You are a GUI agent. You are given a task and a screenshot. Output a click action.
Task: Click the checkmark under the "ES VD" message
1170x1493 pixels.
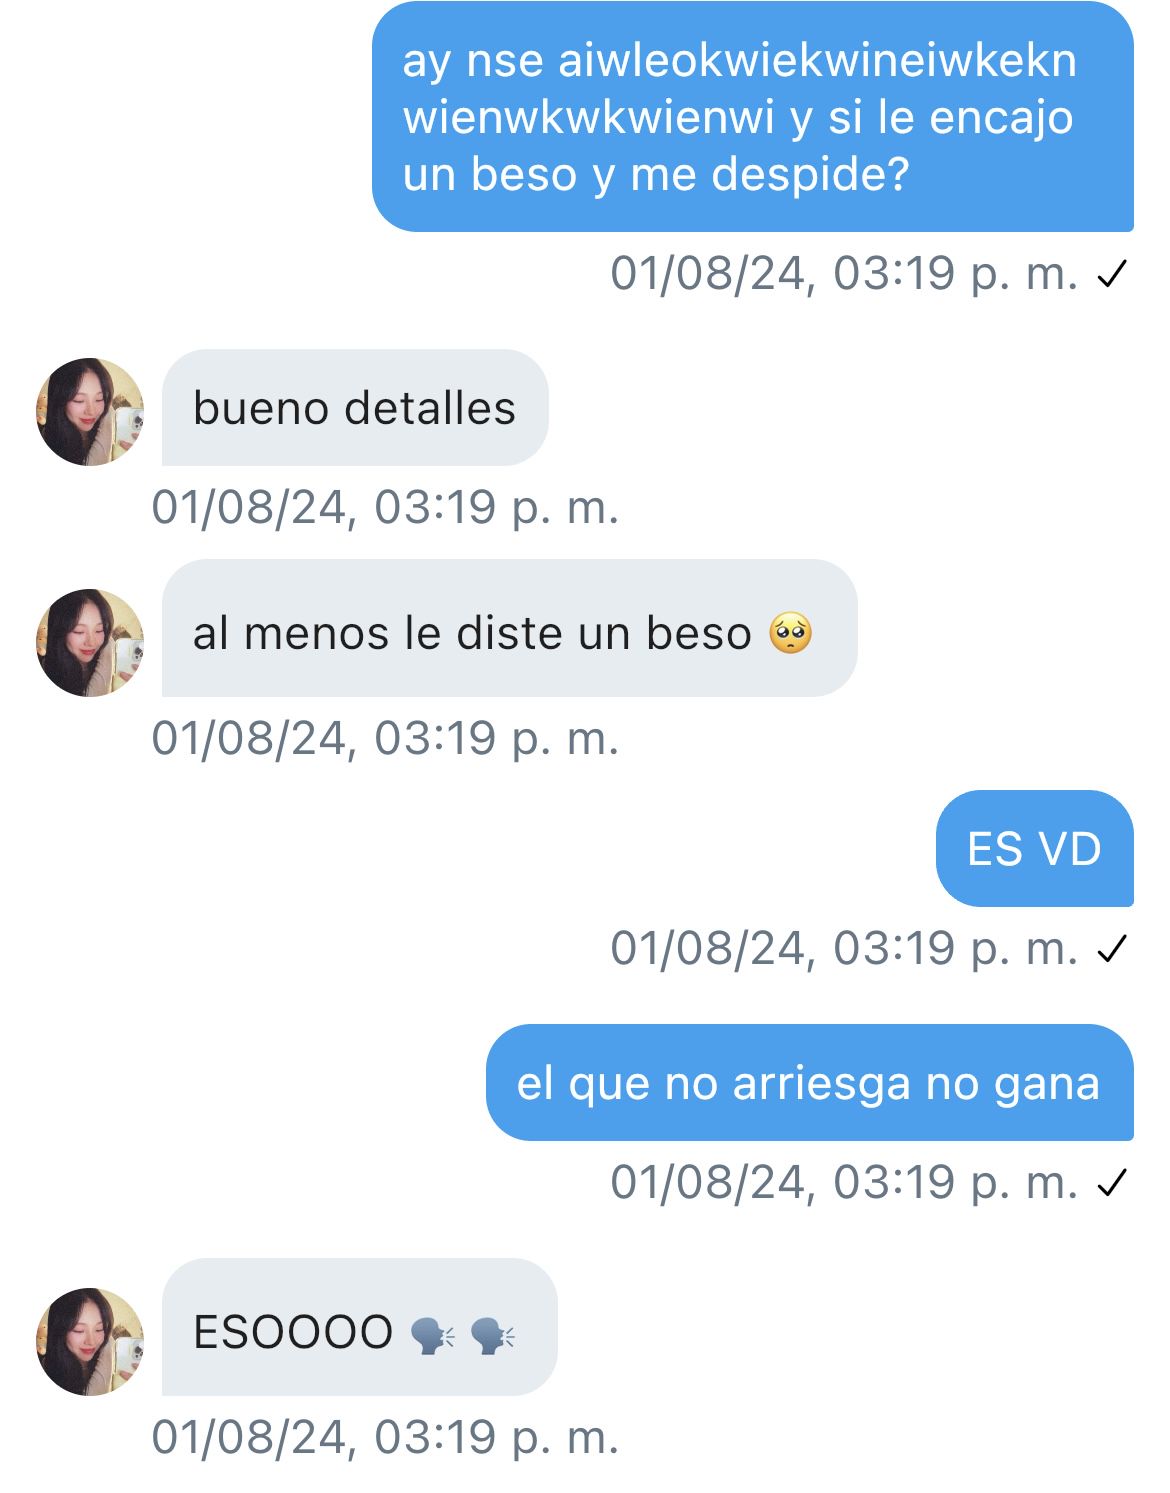pos(1112,949)
